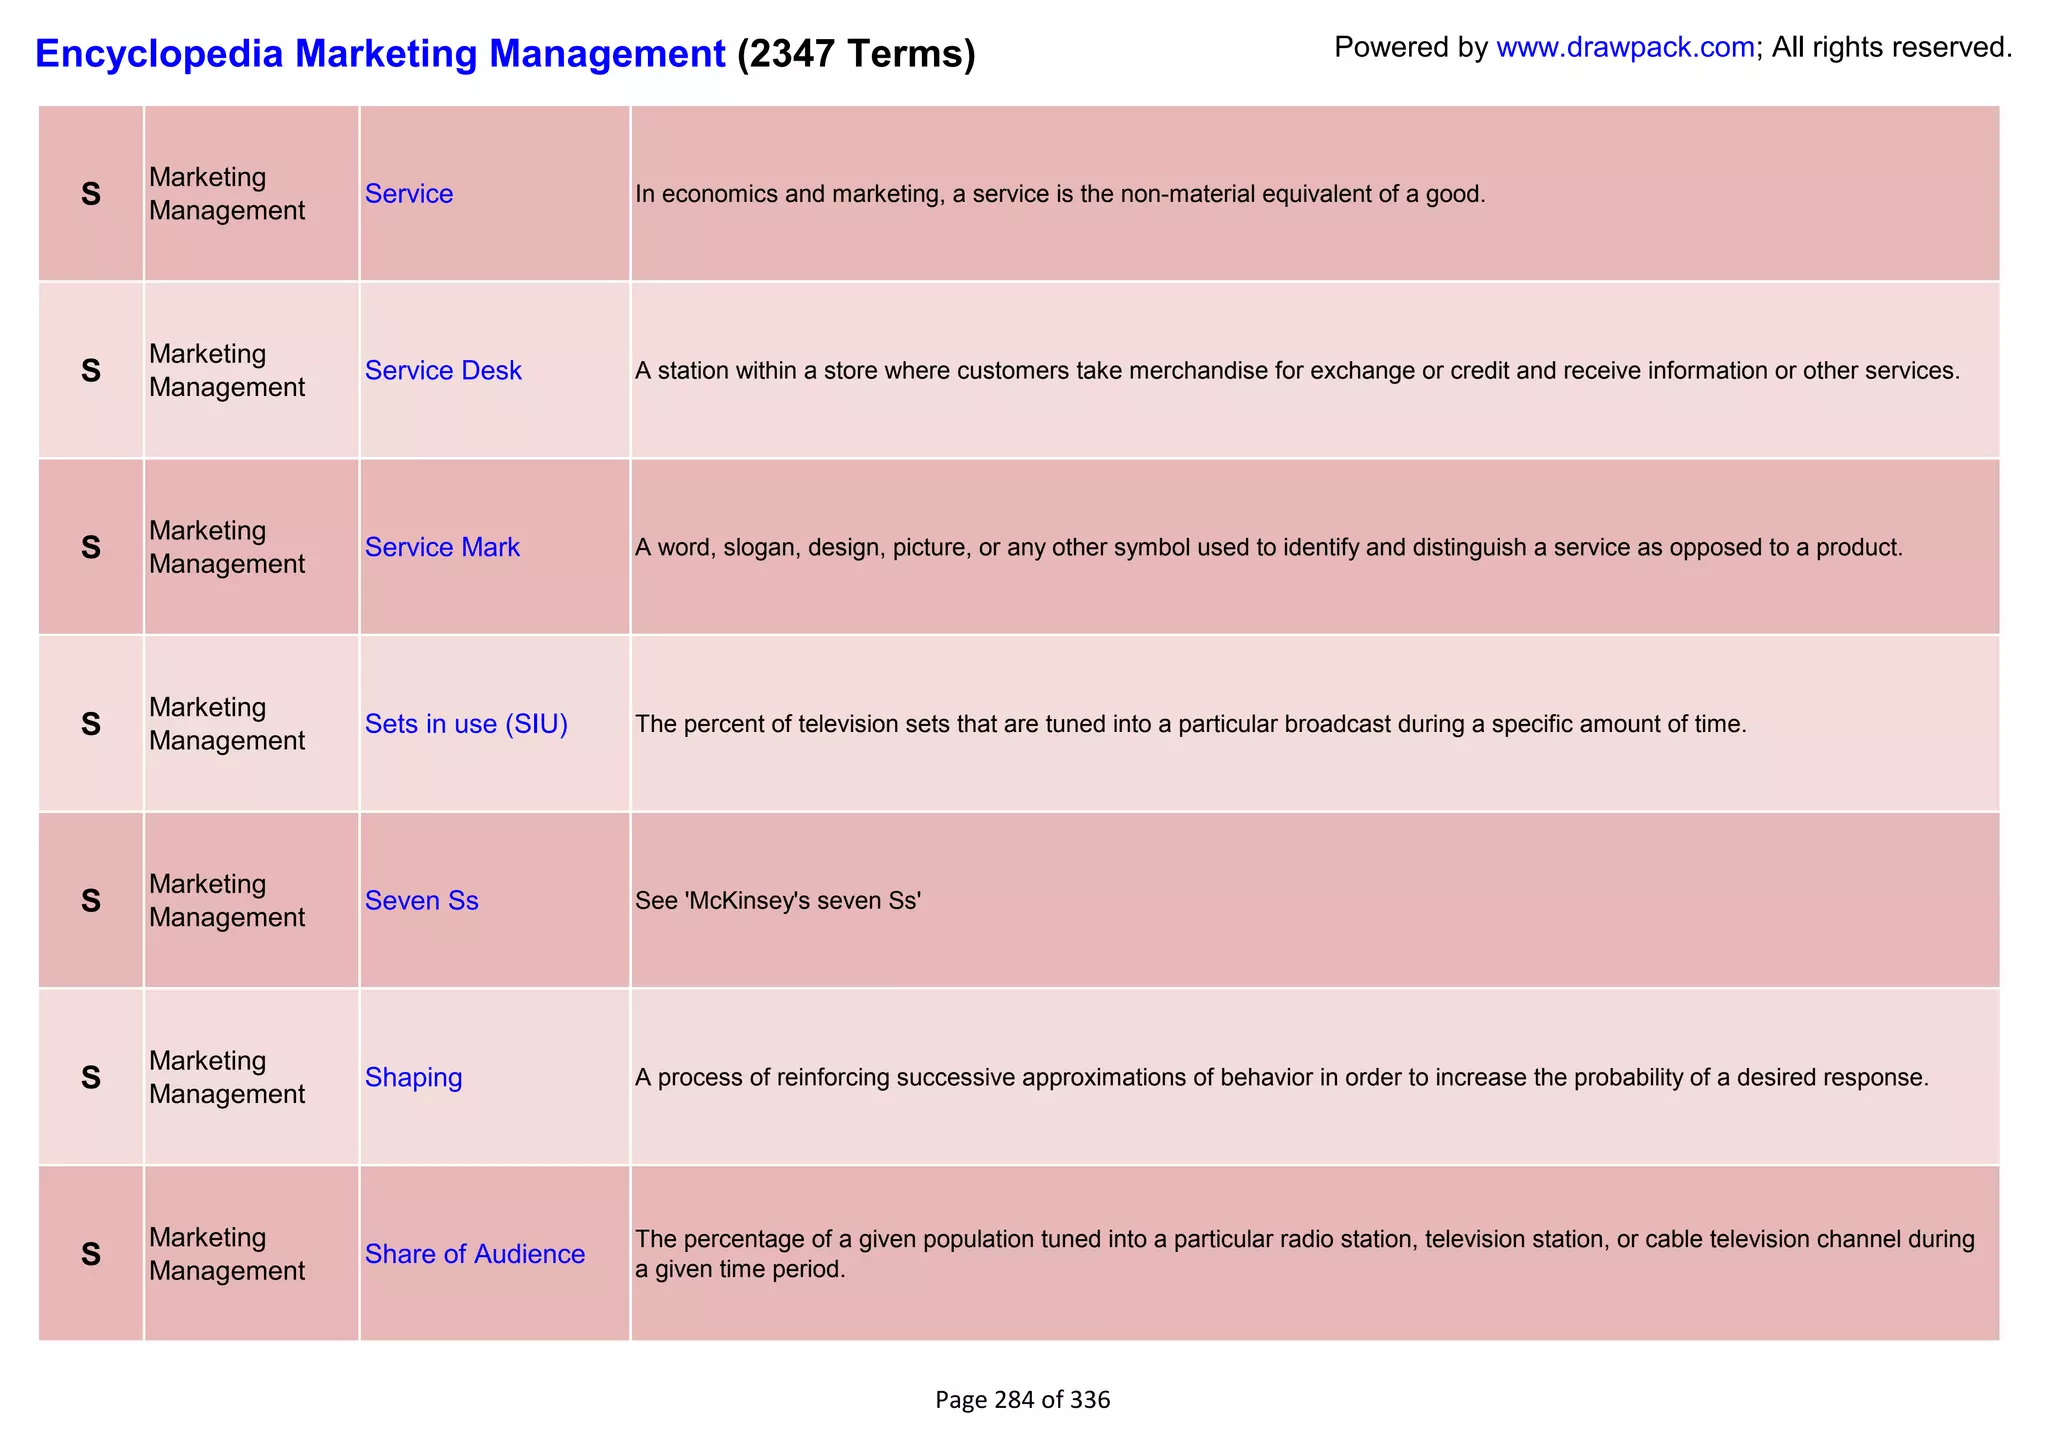Click the S letter in the Sets in use row
The height and width of the screenshot is (1449, 2048).
coord(91,724)
